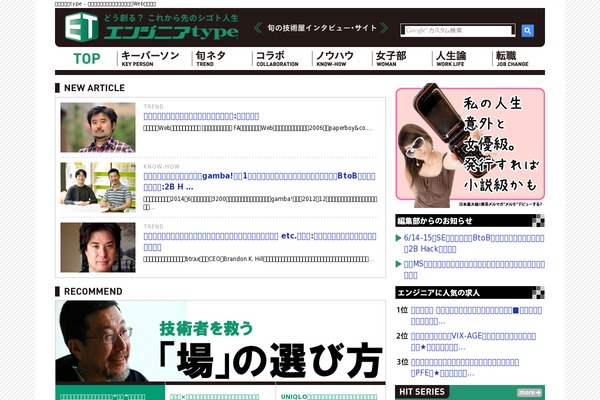Screen dimensions: 600x400
Task: Open the TOP navigation tab
Action: tap(86, 59)
